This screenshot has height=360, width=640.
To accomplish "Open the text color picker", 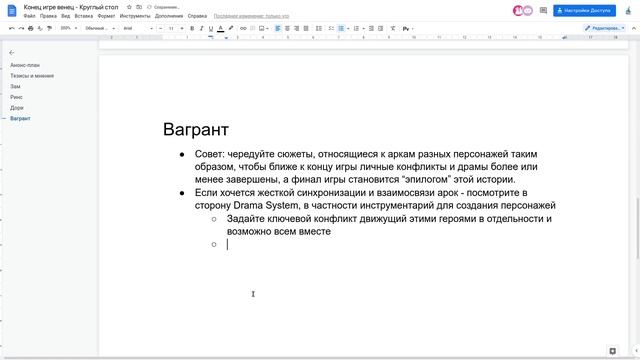I will click(220, 28).
